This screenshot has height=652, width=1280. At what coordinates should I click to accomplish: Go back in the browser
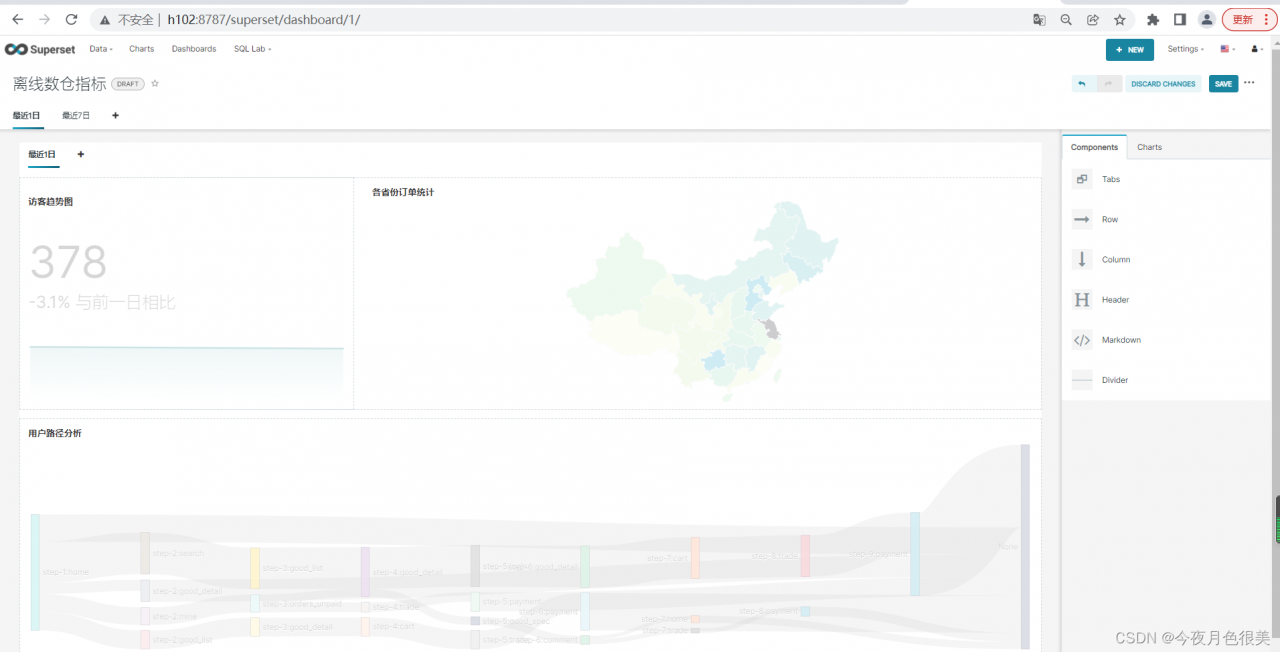(17, 19)
